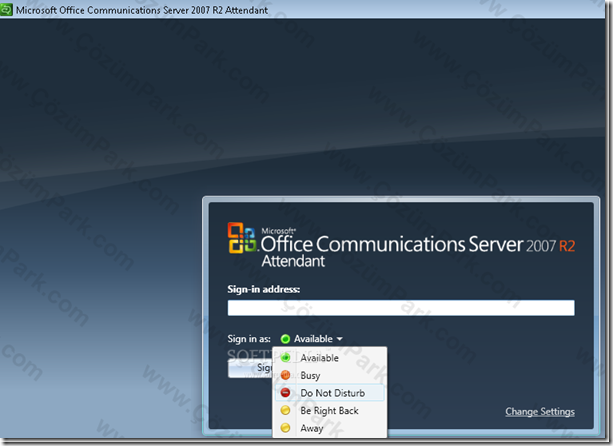The image size is (613, 446).
Task: Click the red Do Not Disturb icon
Action: pos(286,393)
